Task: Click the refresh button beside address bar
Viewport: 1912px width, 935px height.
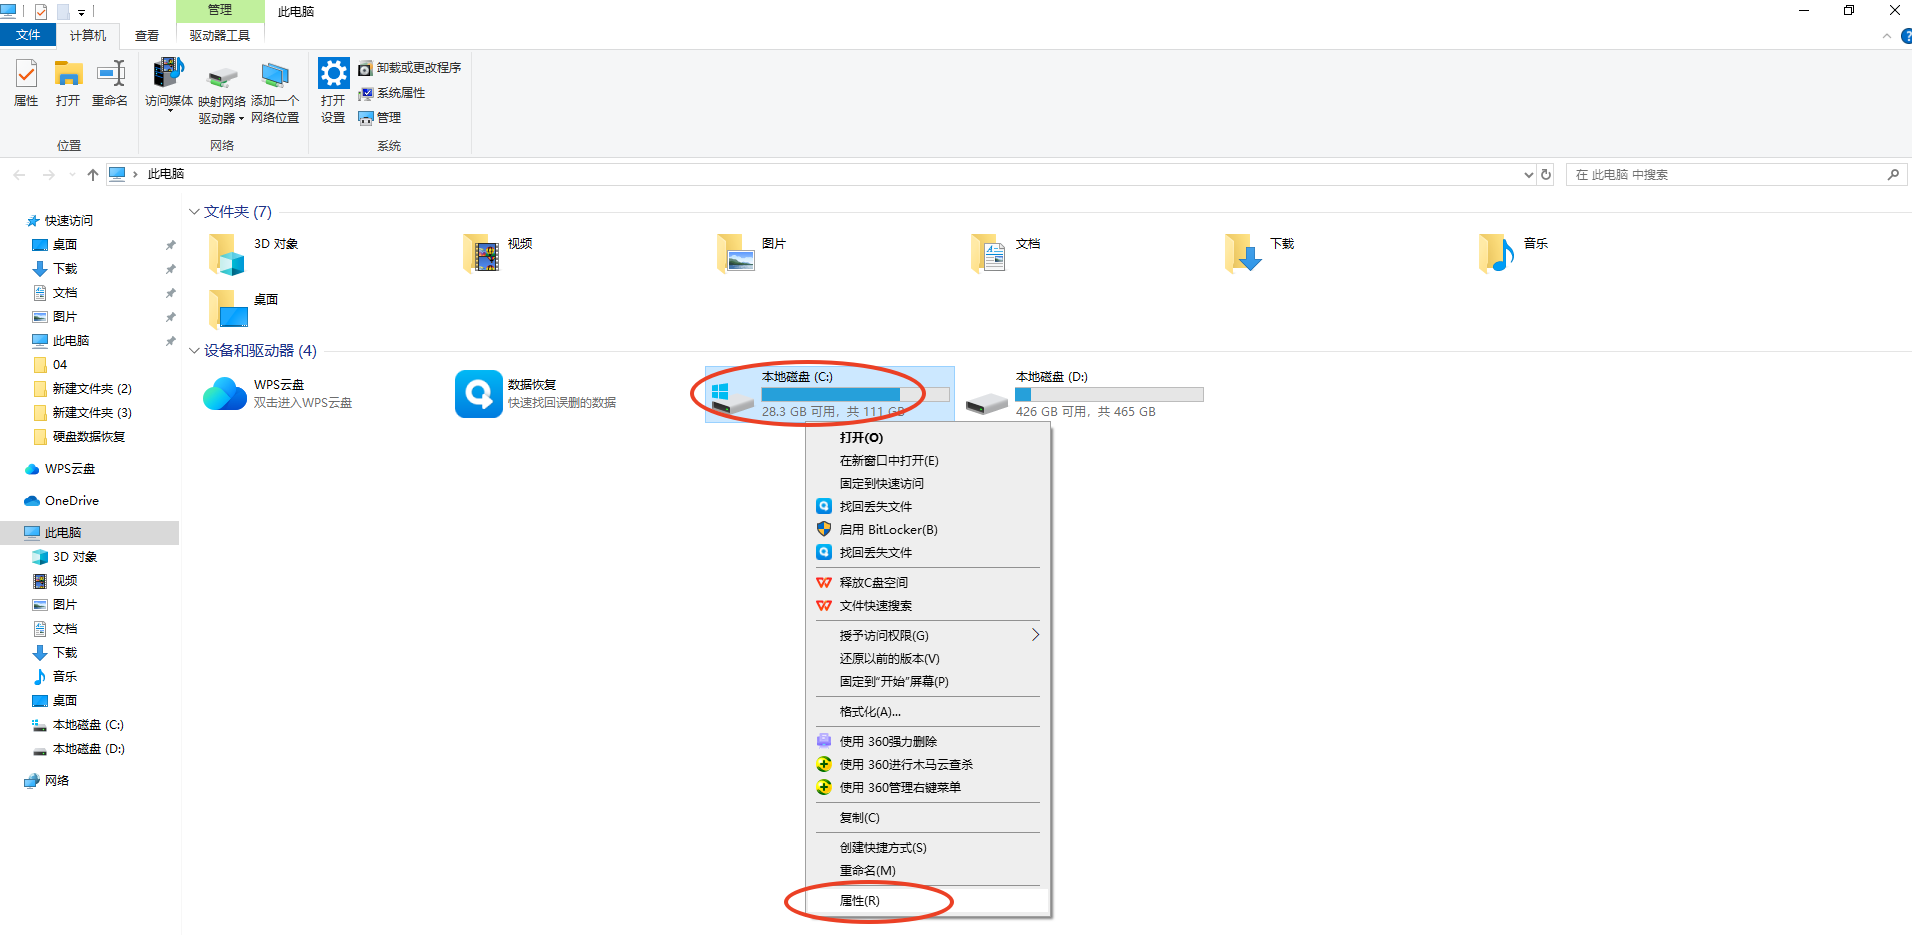Action: (x=1546, y=174)
